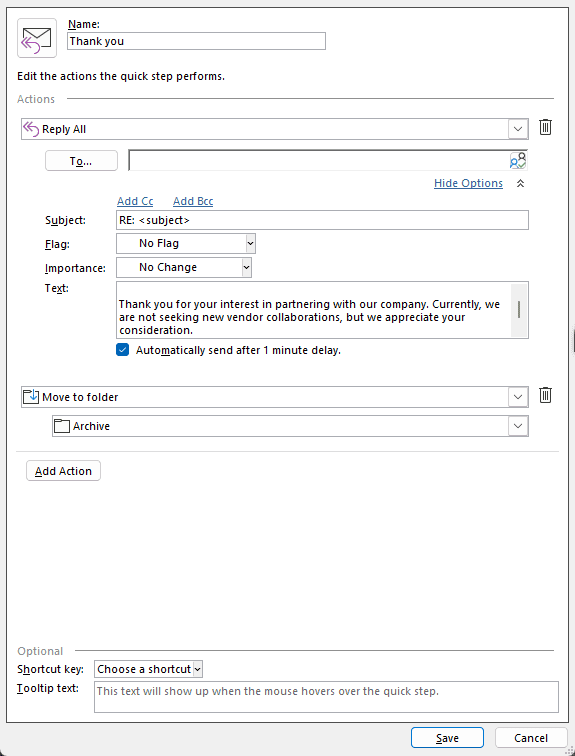Image resolution: width=575 pixels, height=756 pixels.
Task: Click the Reply All arrow icon
Action: [31, 129]
